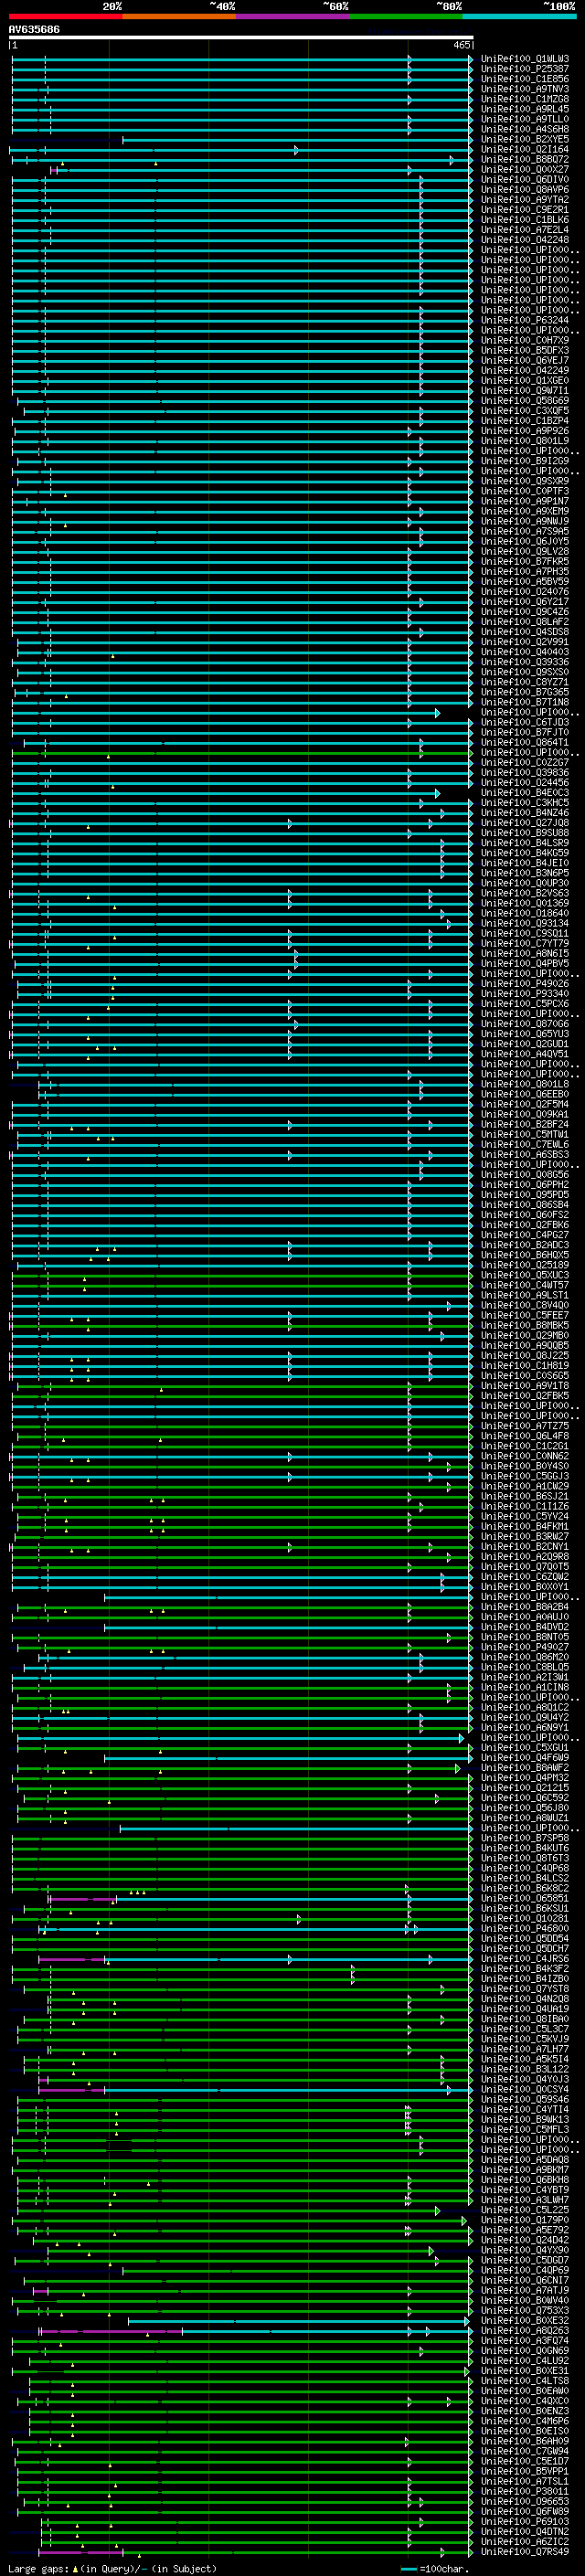The width and height of the screenshot is (585, 2576).
Task: Select label UniRef100_B5DFX3
Action: click(x=525, y=350)
